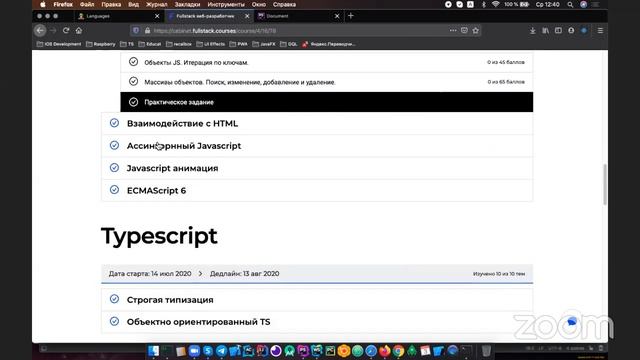Expand the Строгая типизация topic

[x=317, y=300]
